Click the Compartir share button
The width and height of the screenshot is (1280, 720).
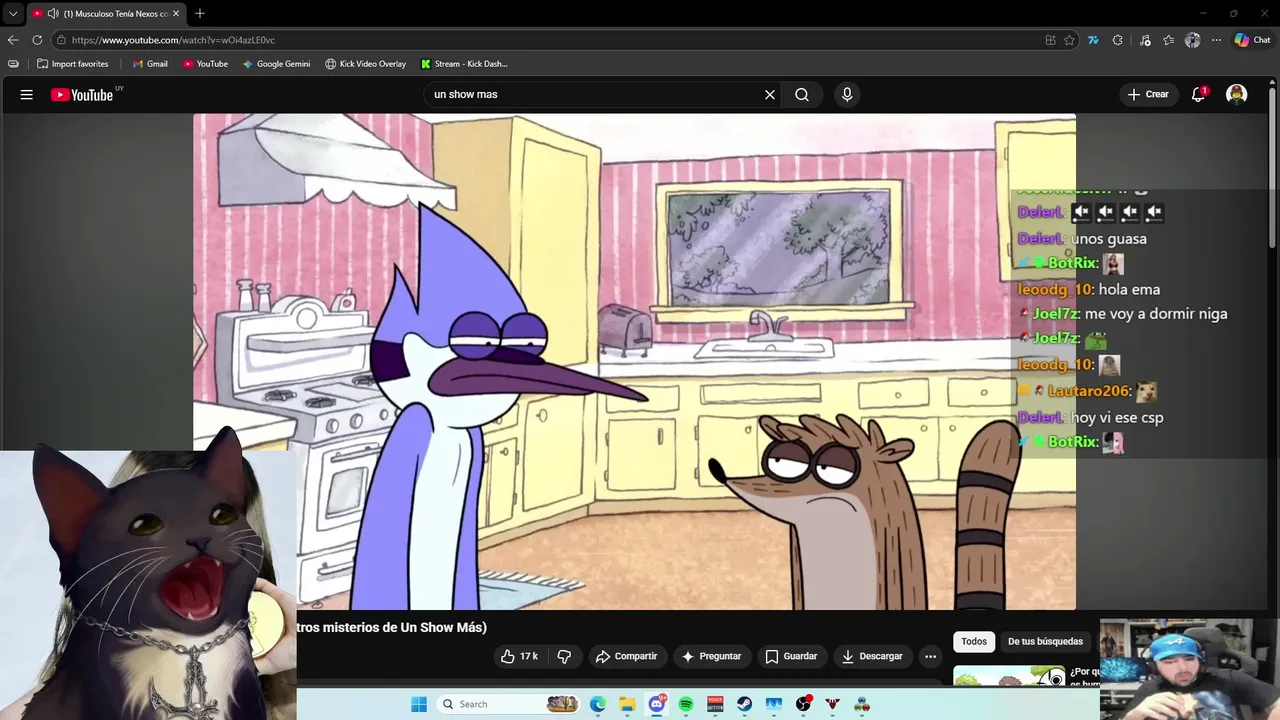pyautogui.click(x=626, y=656)
